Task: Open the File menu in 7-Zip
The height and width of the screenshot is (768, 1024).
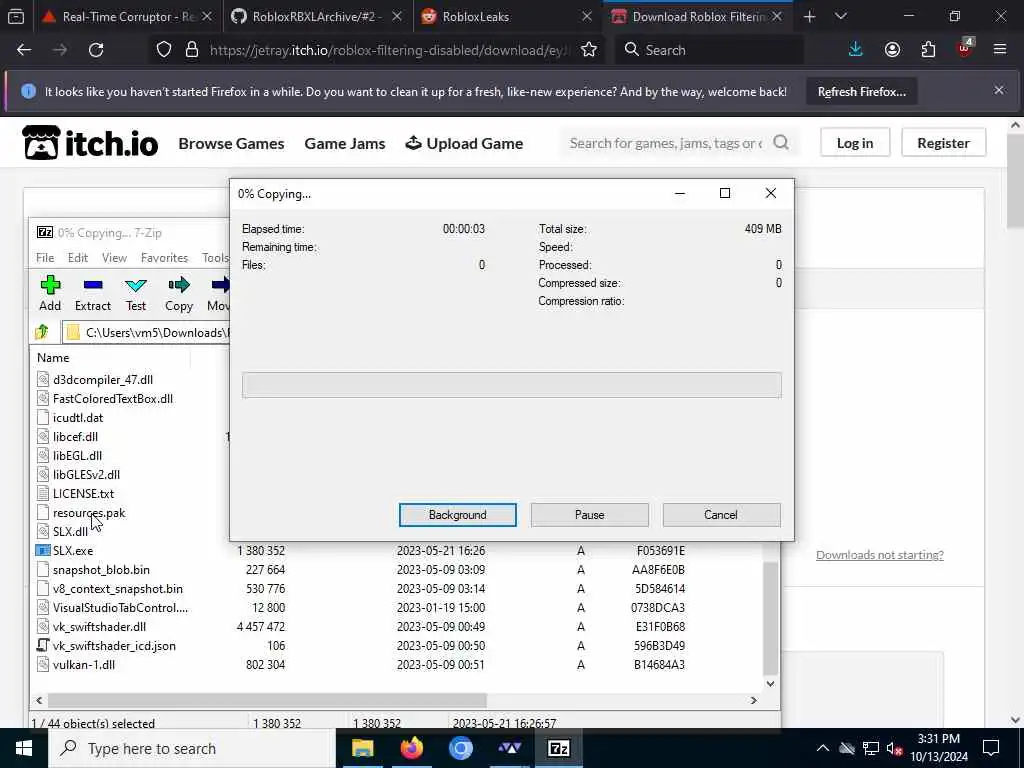Action: pos(45,258)
